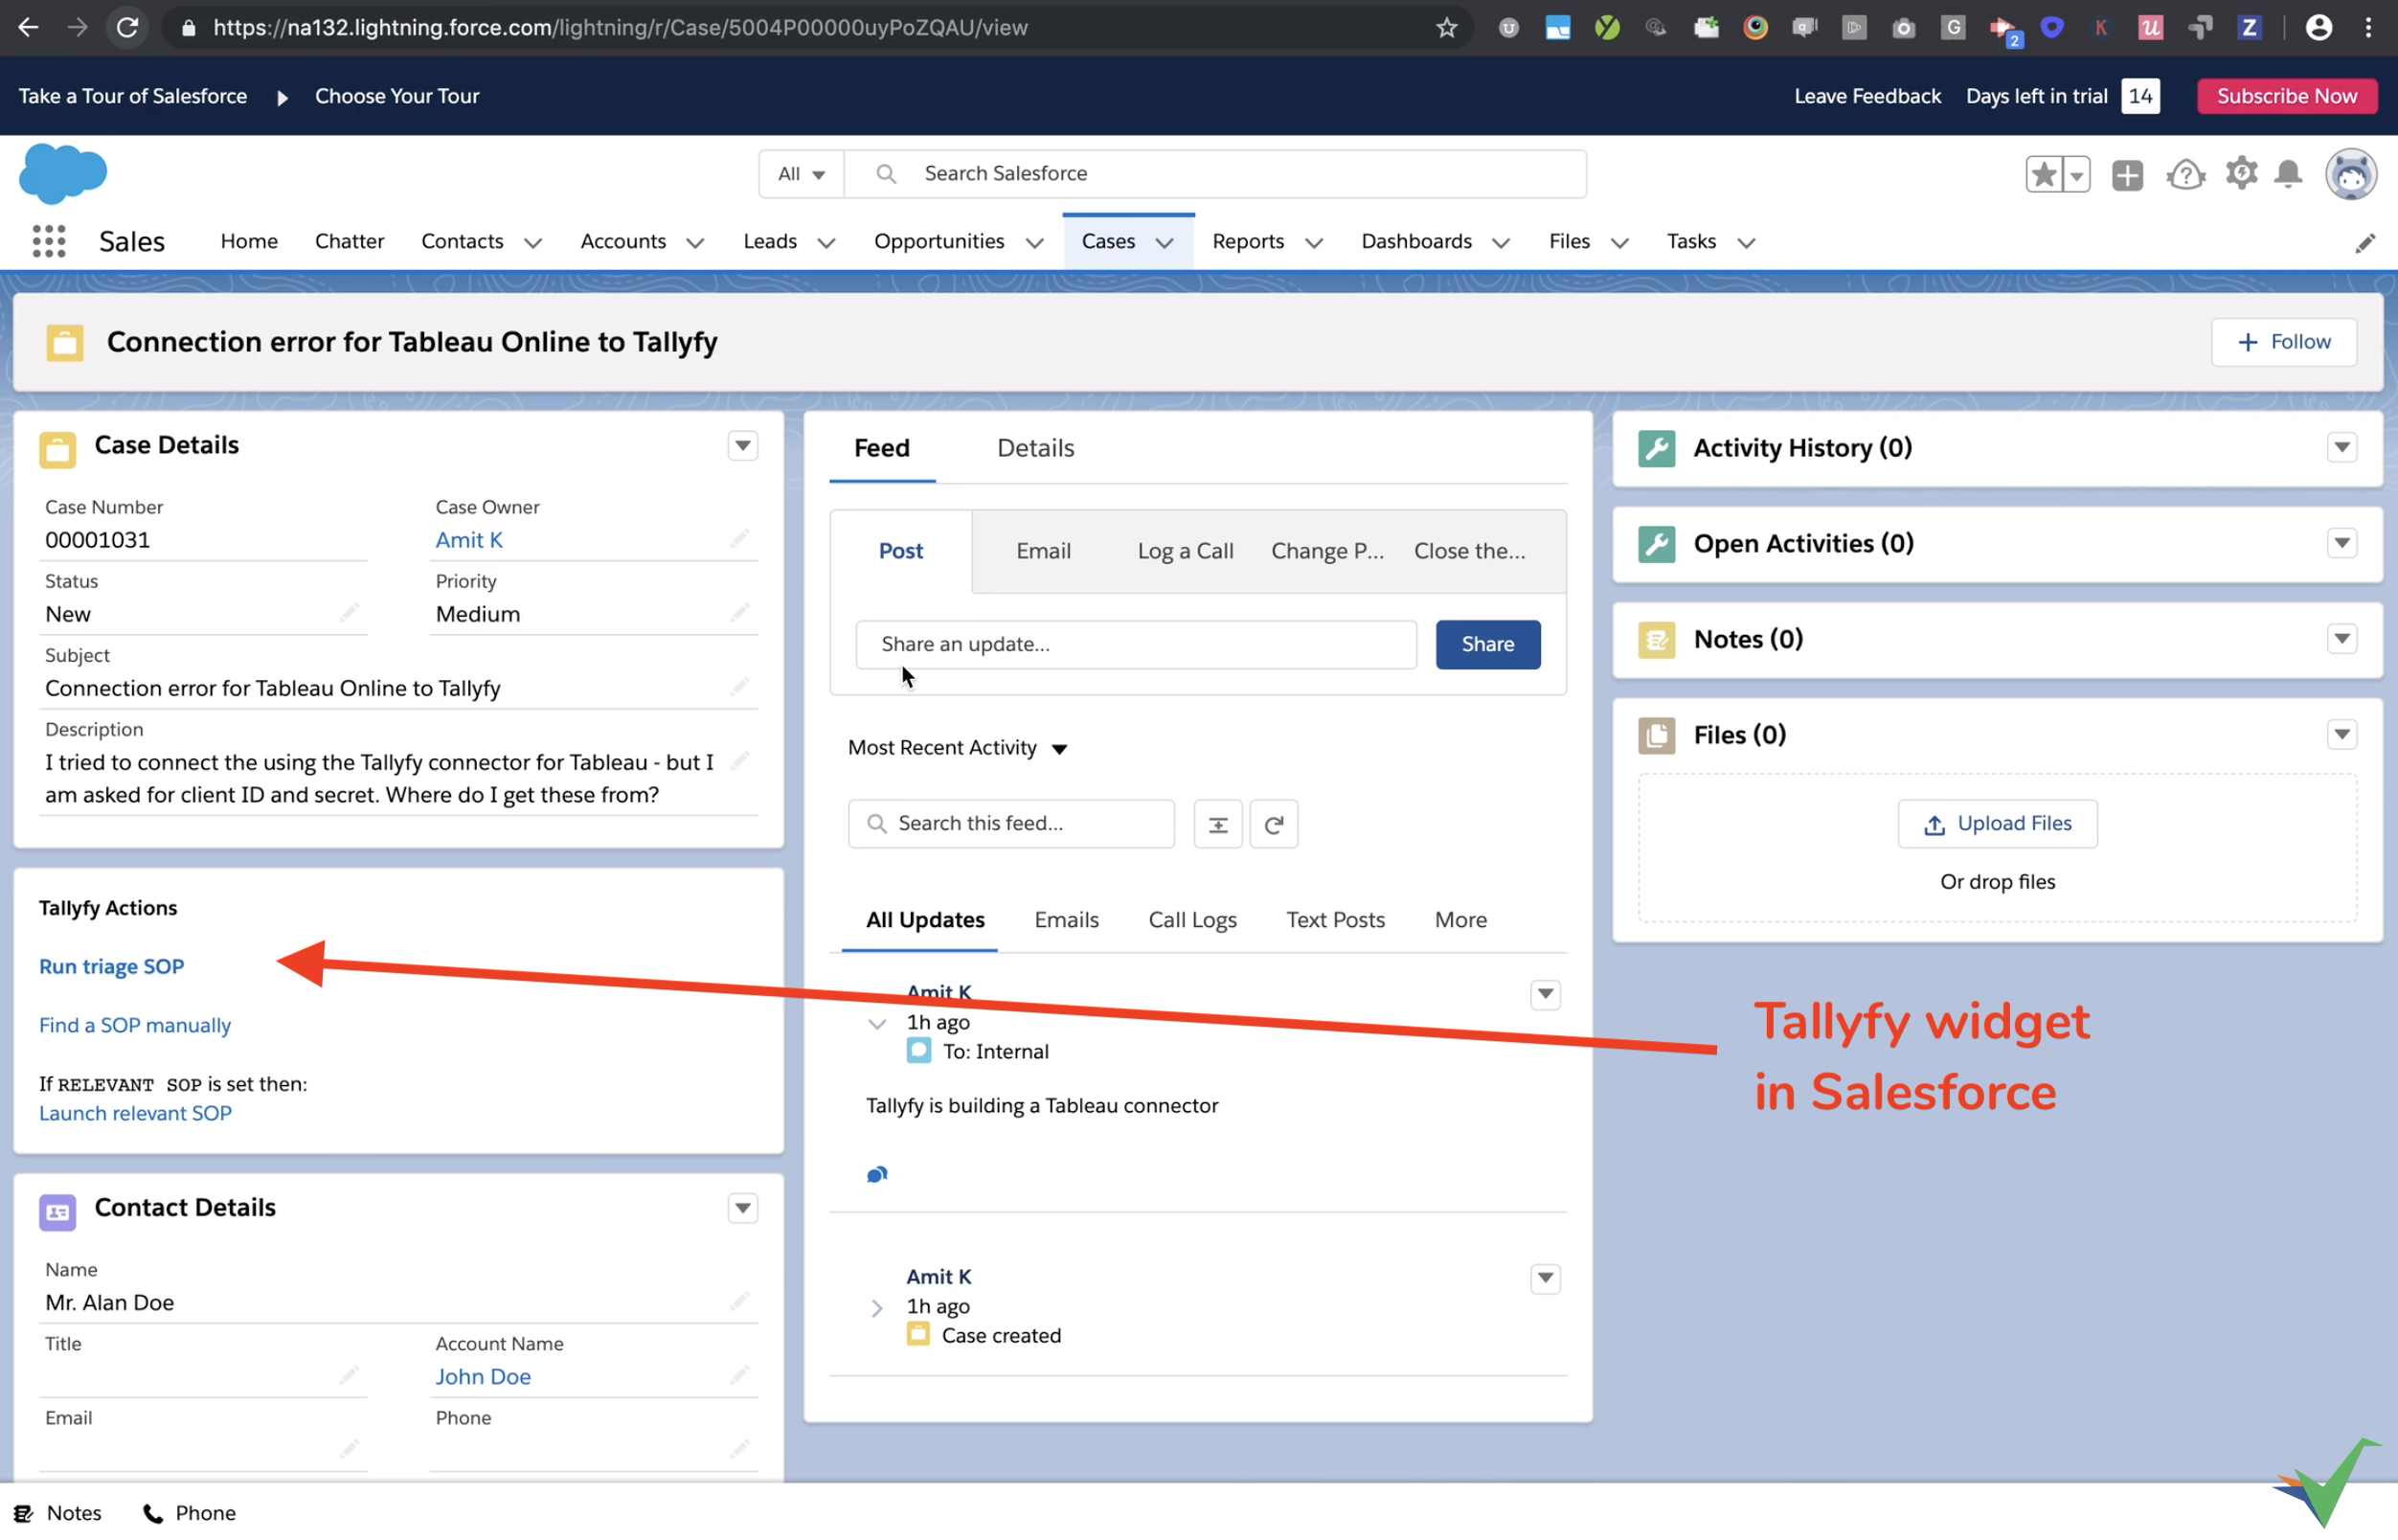Click the Upload Files button
The image size is (2398, 1540).
pos(1997,824)
